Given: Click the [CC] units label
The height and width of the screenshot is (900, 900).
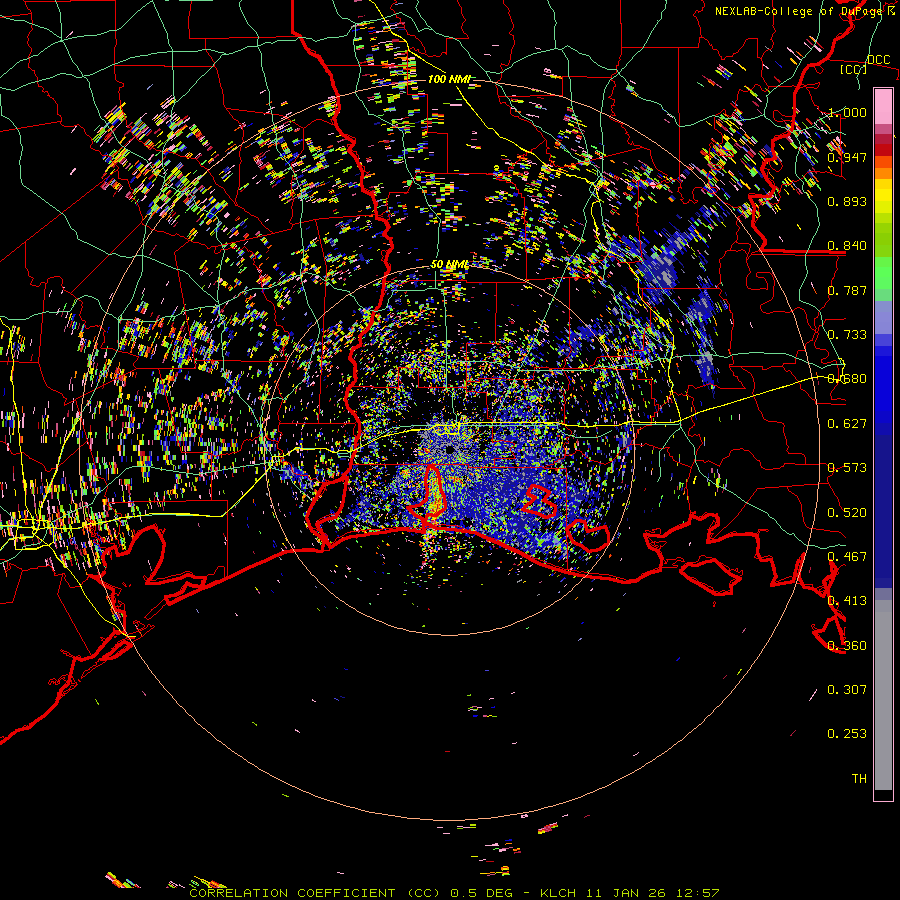Looking at the screenshot, I should point(853,69).
